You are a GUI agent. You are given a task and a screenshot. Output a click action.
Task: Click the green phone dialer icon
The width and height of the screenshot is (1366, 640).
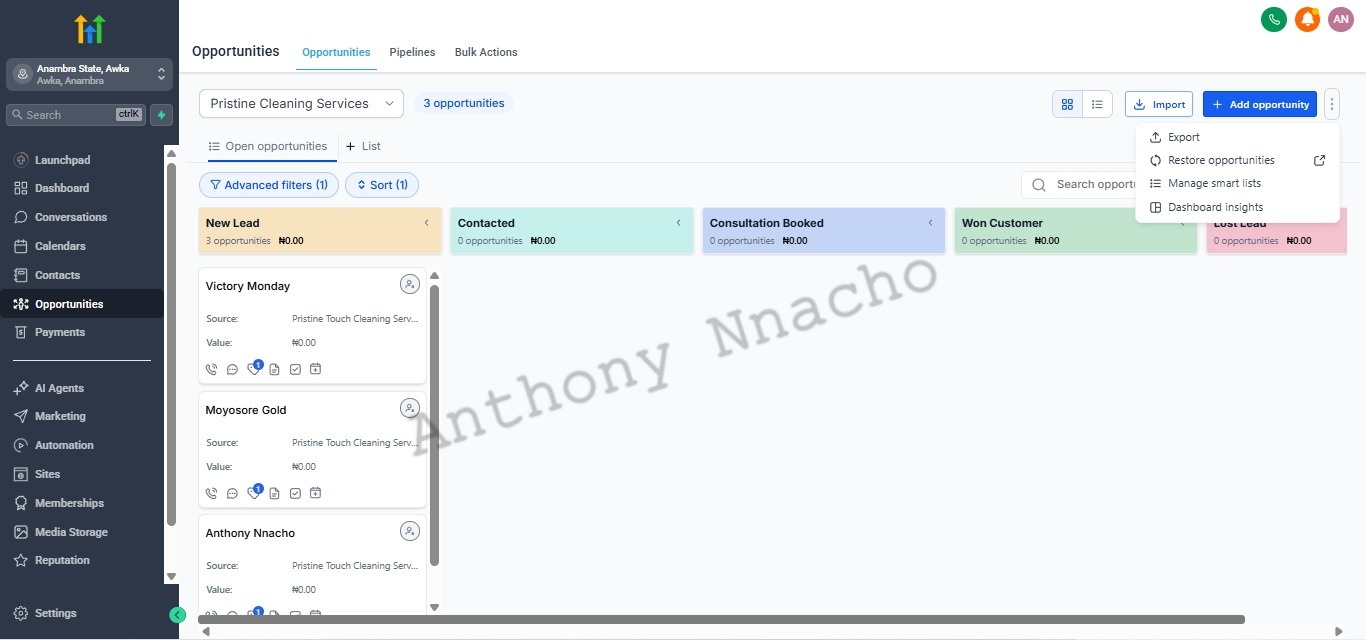point(1273,19)
